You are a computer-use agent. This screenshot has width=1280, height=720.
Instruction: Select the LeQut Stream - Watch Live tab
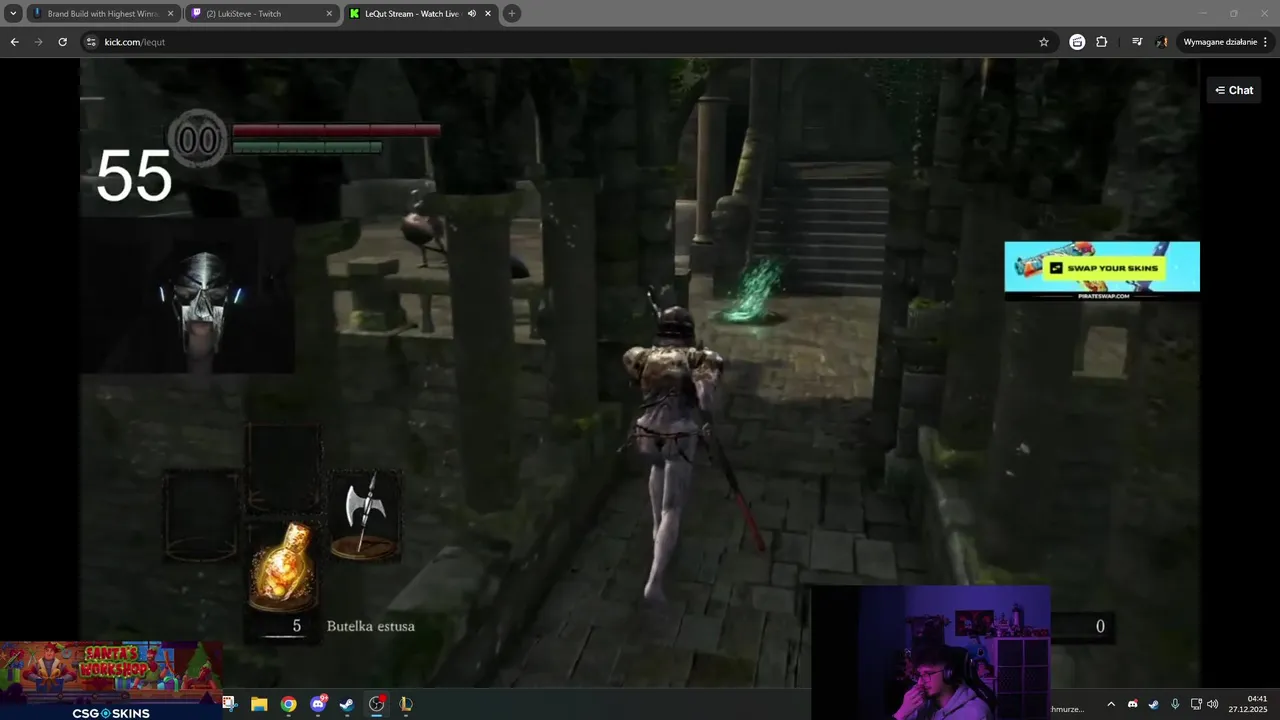(x=421, y=14)
